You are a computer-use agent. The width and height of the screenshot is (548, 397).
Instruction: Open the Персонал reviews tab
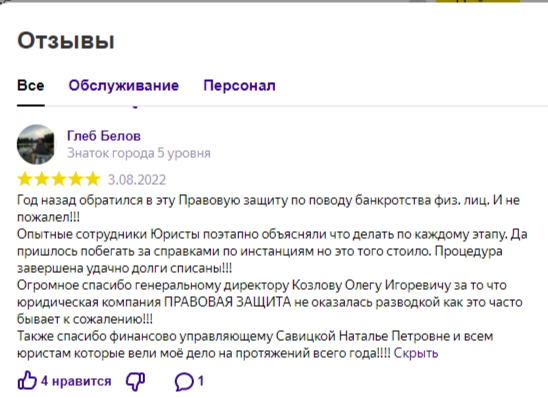click(239, 86)
